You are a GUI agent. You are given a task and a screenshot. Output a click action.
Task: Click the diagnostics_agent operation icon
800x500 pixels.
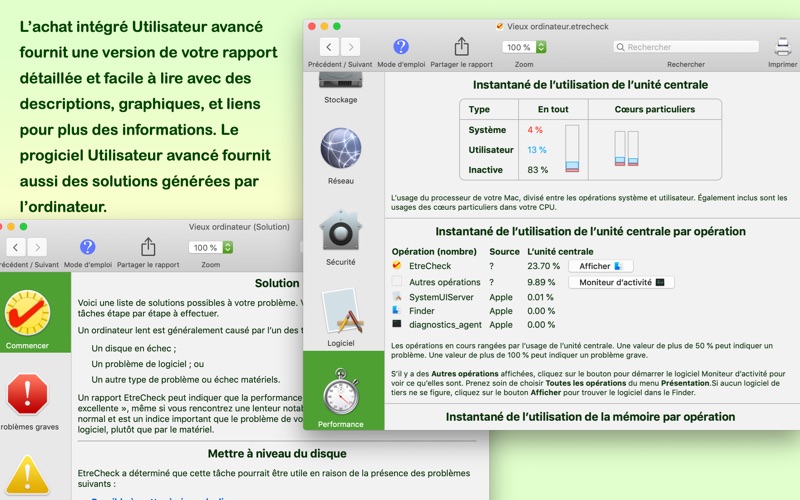(396, 324)
